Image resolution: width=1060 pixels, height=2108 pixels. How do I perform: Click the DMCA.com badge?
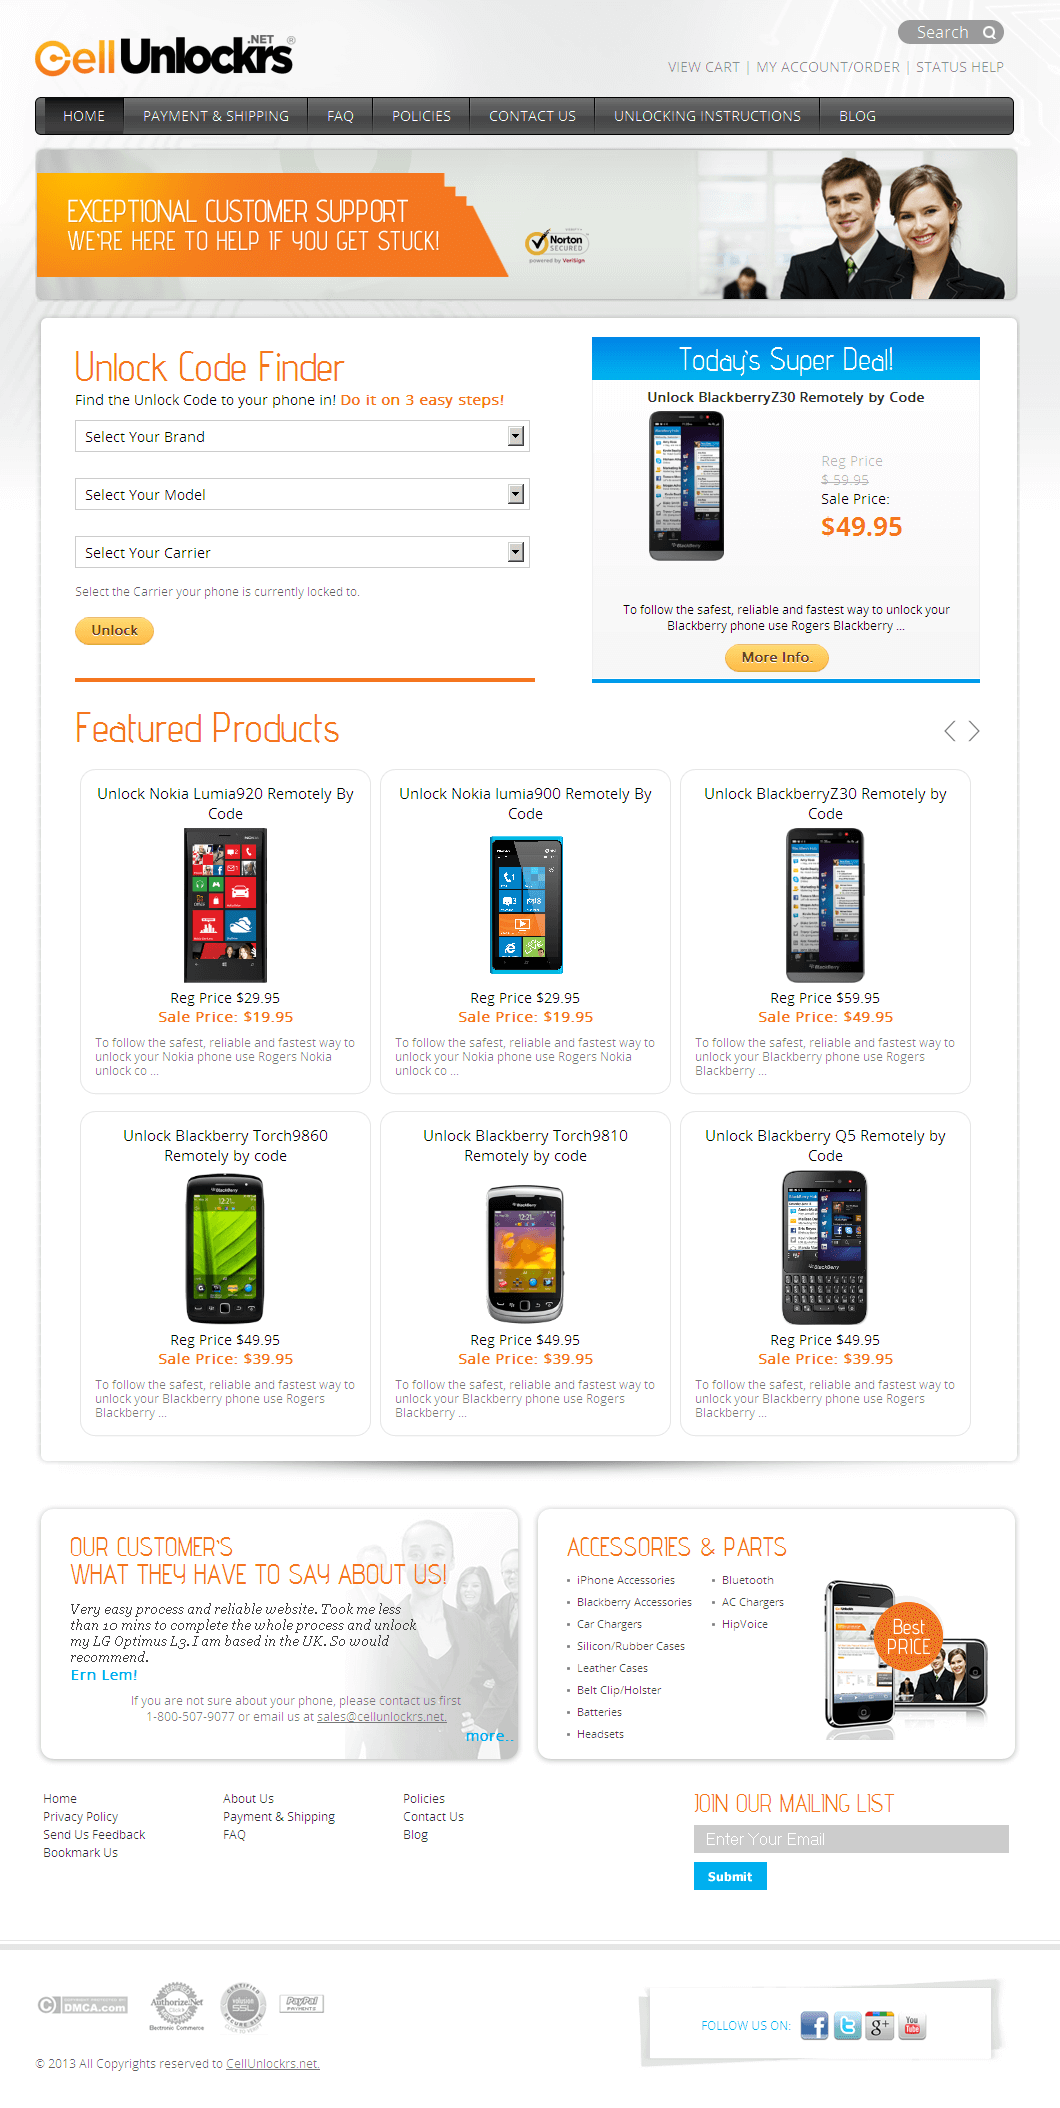[x=83, y=2005]
